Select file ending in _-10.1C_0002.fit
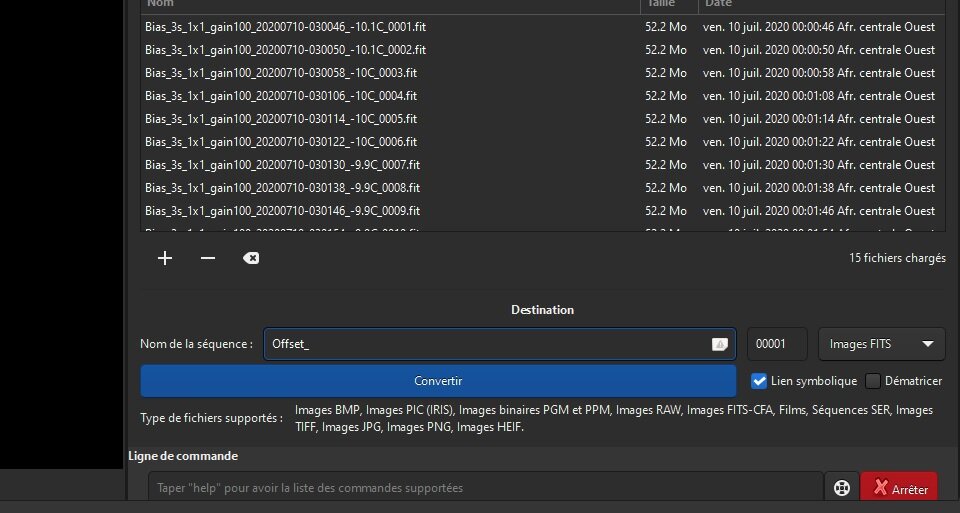The width and height of the screenshot is (960, 513). coord(285,50)
